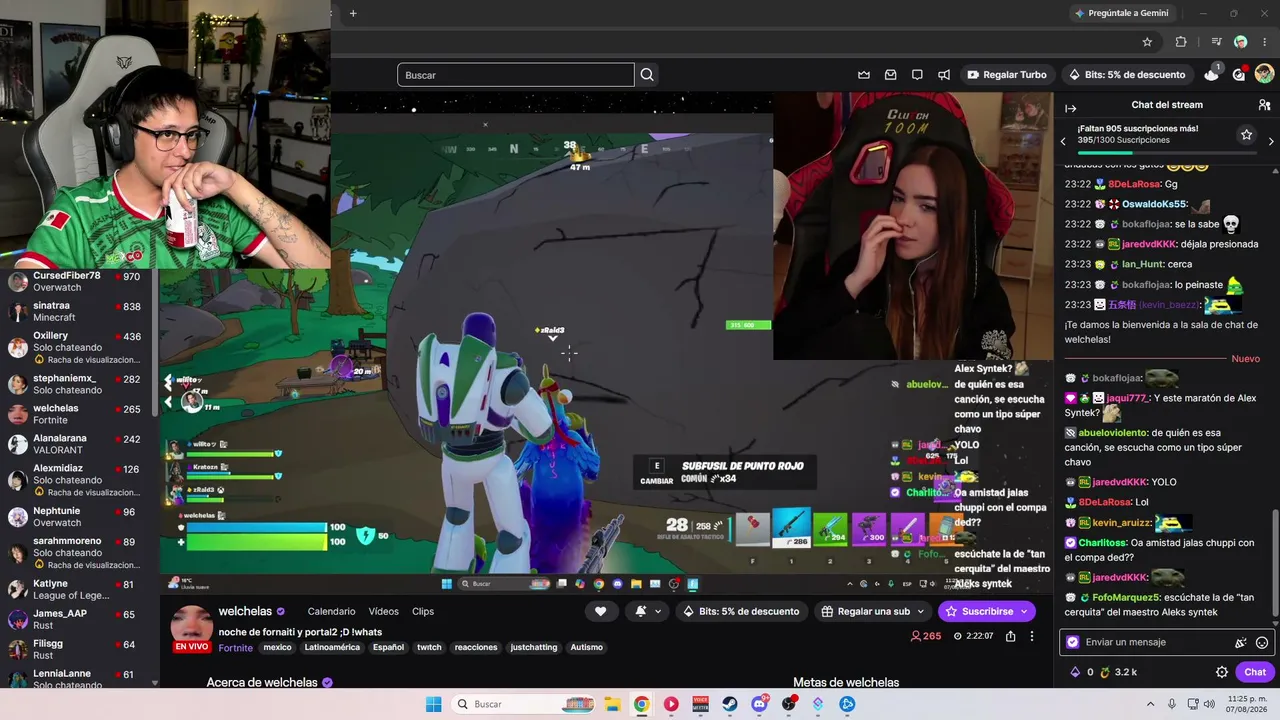Click the Bits discount button below stream

pyautogui.click(x=741, y=611)
